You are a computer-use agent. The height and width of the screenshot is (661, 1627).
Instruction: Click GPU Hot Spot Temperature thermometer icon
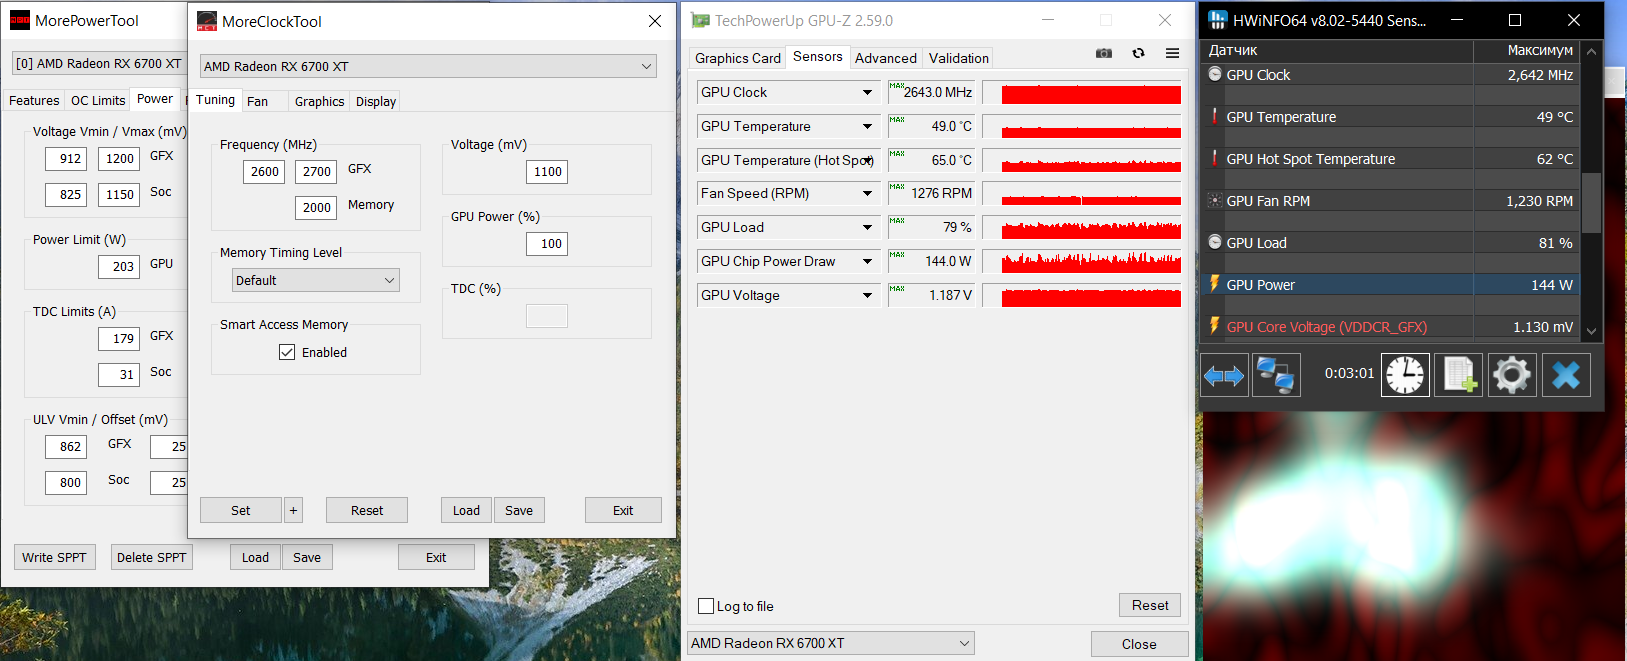click(x=1215, y=158)
